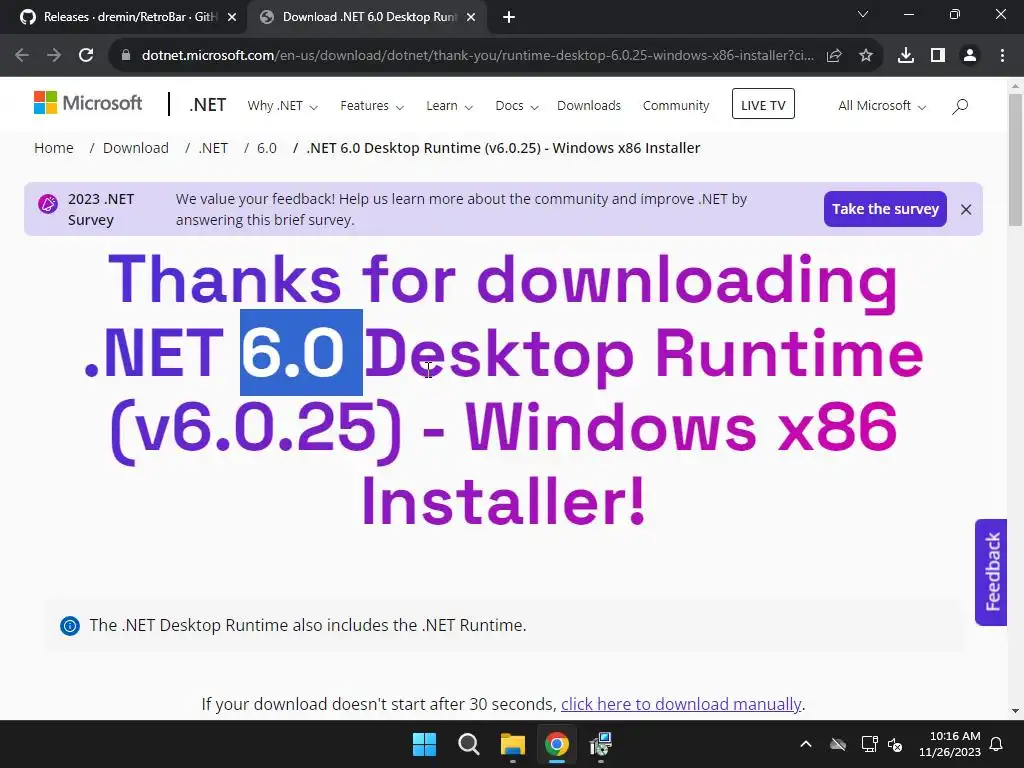Click the LIVE TV button
Viewport: 1024px width, 768px height.
click(763, 104)
